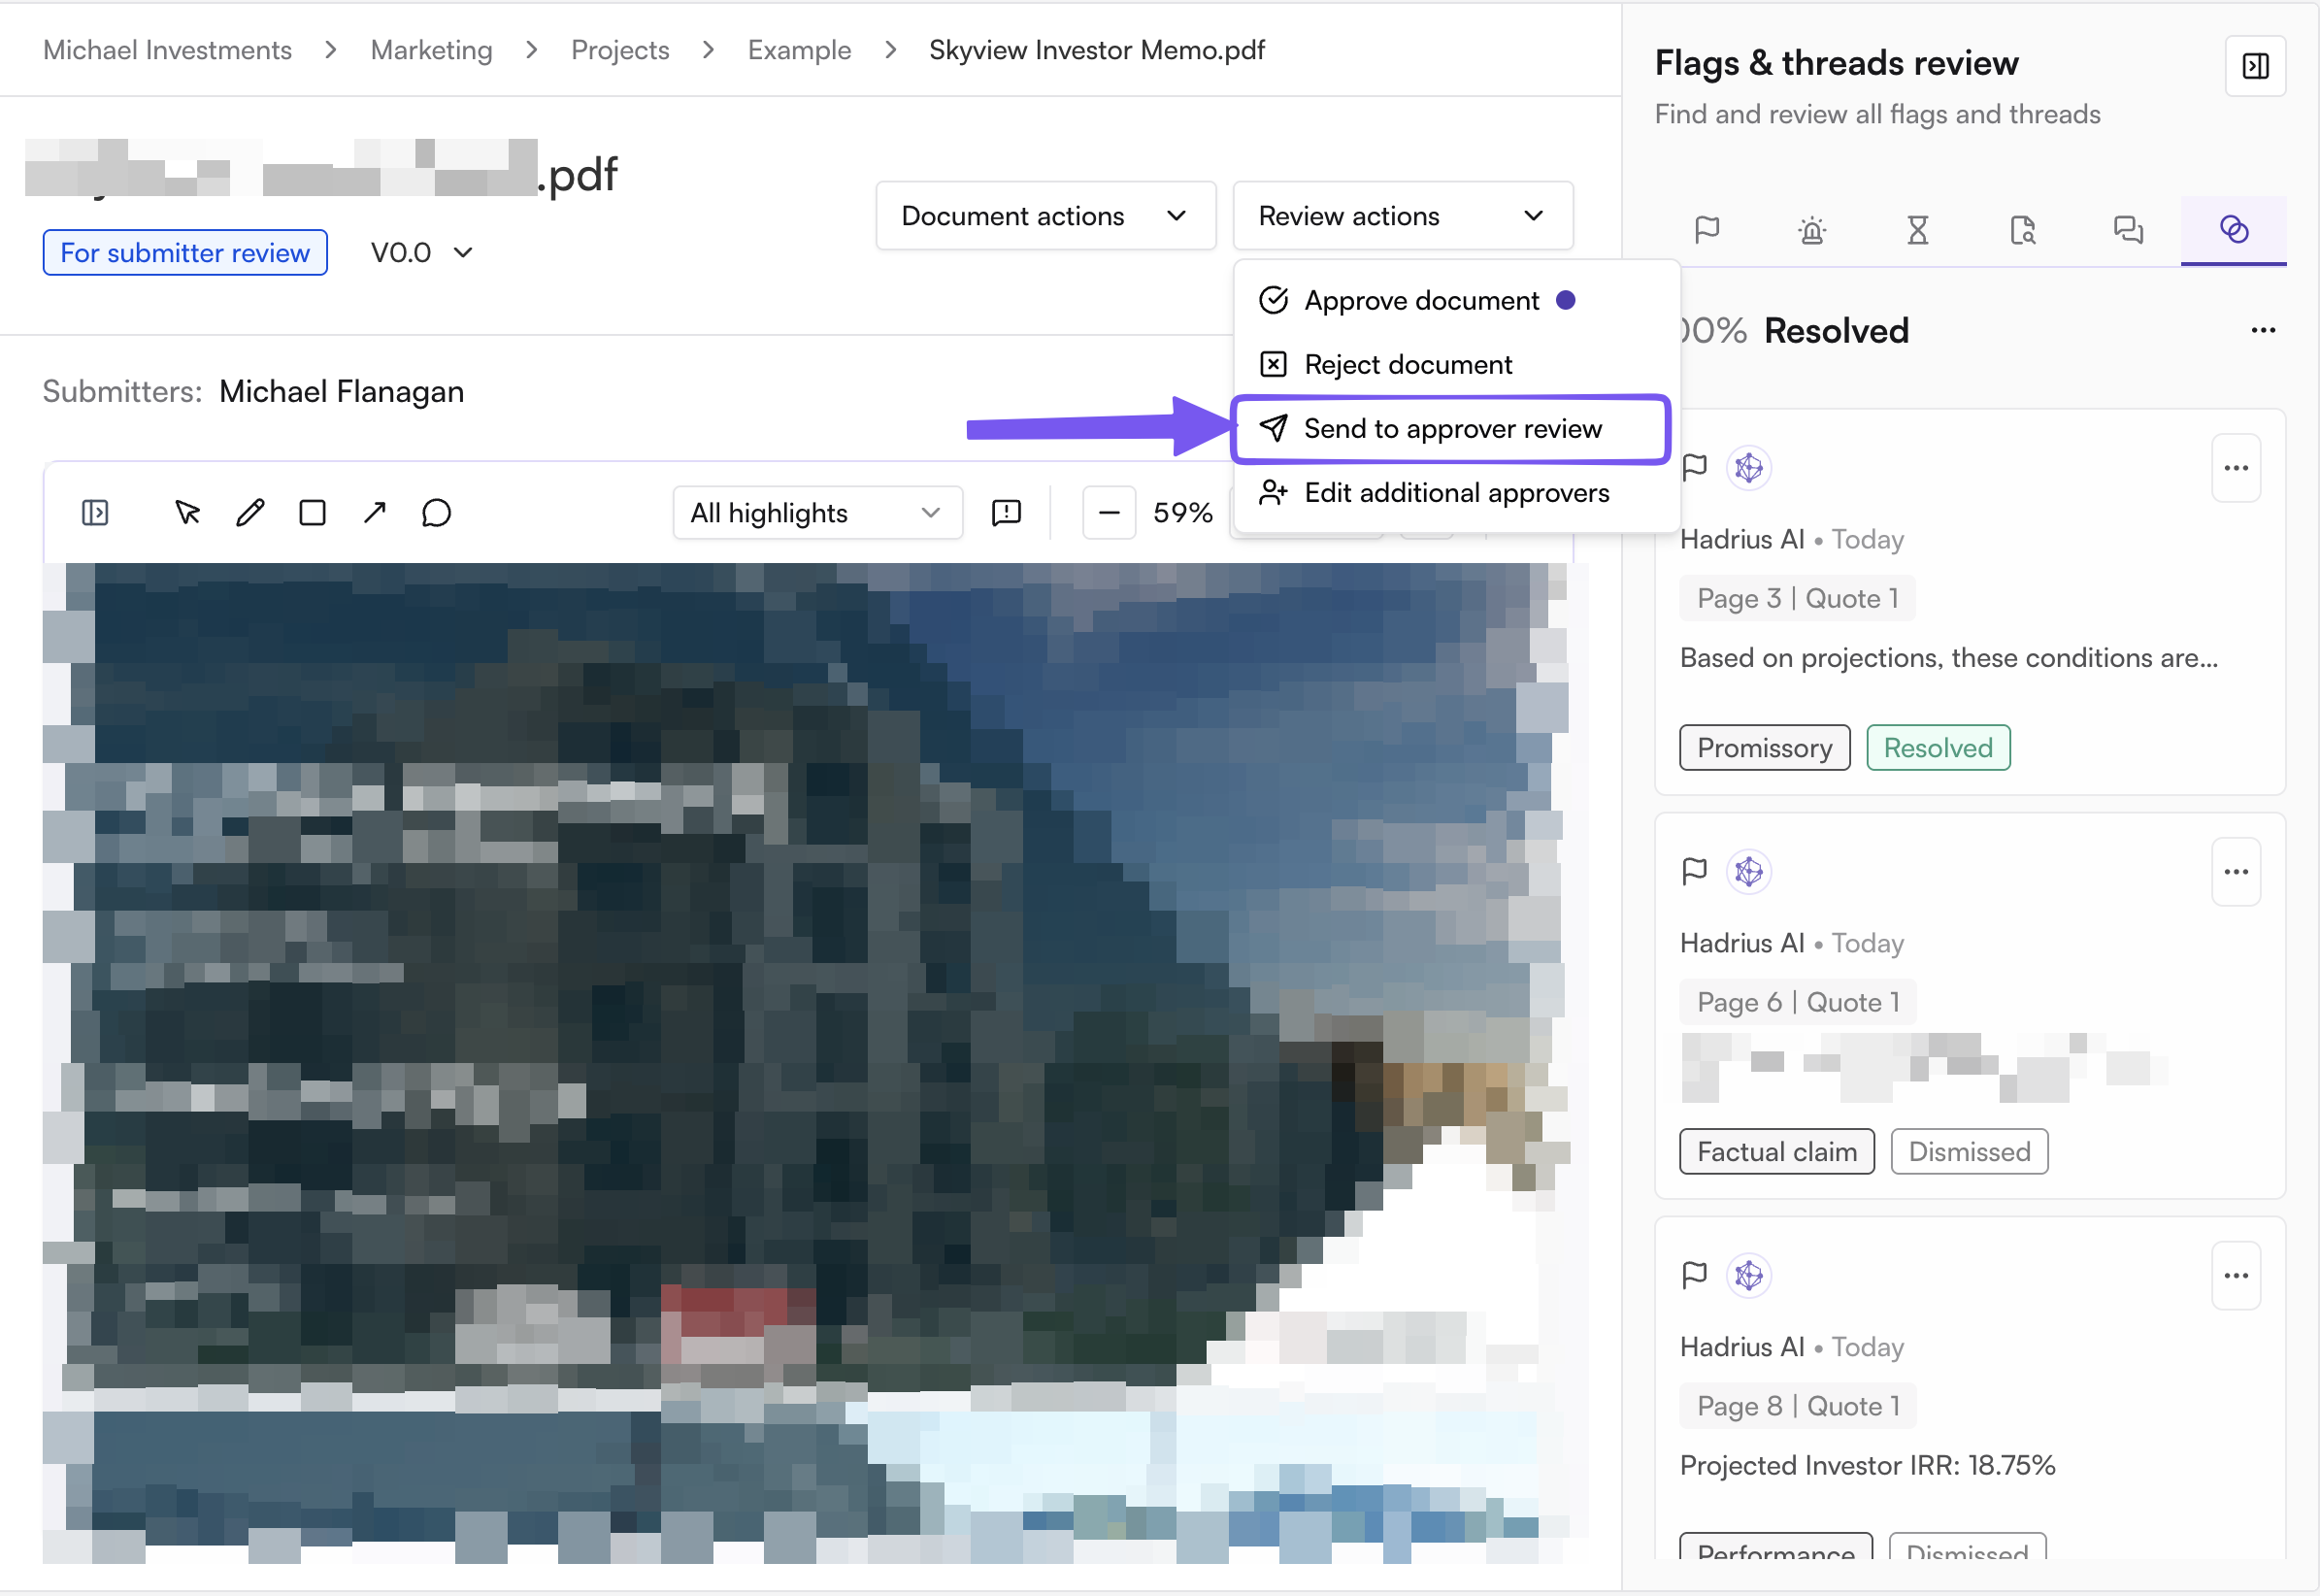Go to Michael Investments breadcrumb
Viewport: 2320px width, 1596px height.
pos(167,50)
